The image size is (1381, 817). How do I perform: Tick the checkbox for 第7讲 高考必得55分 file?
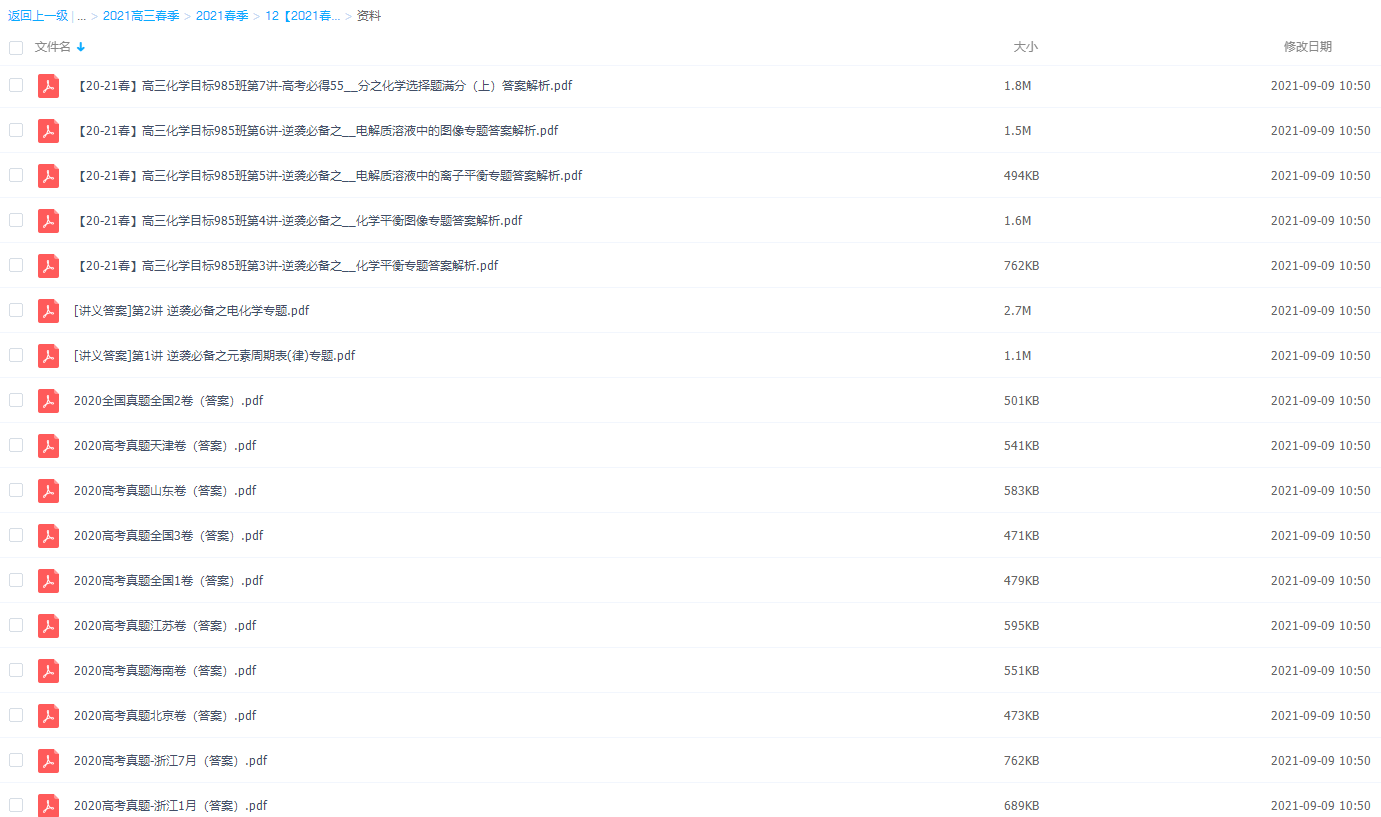[x=16, y=85]
